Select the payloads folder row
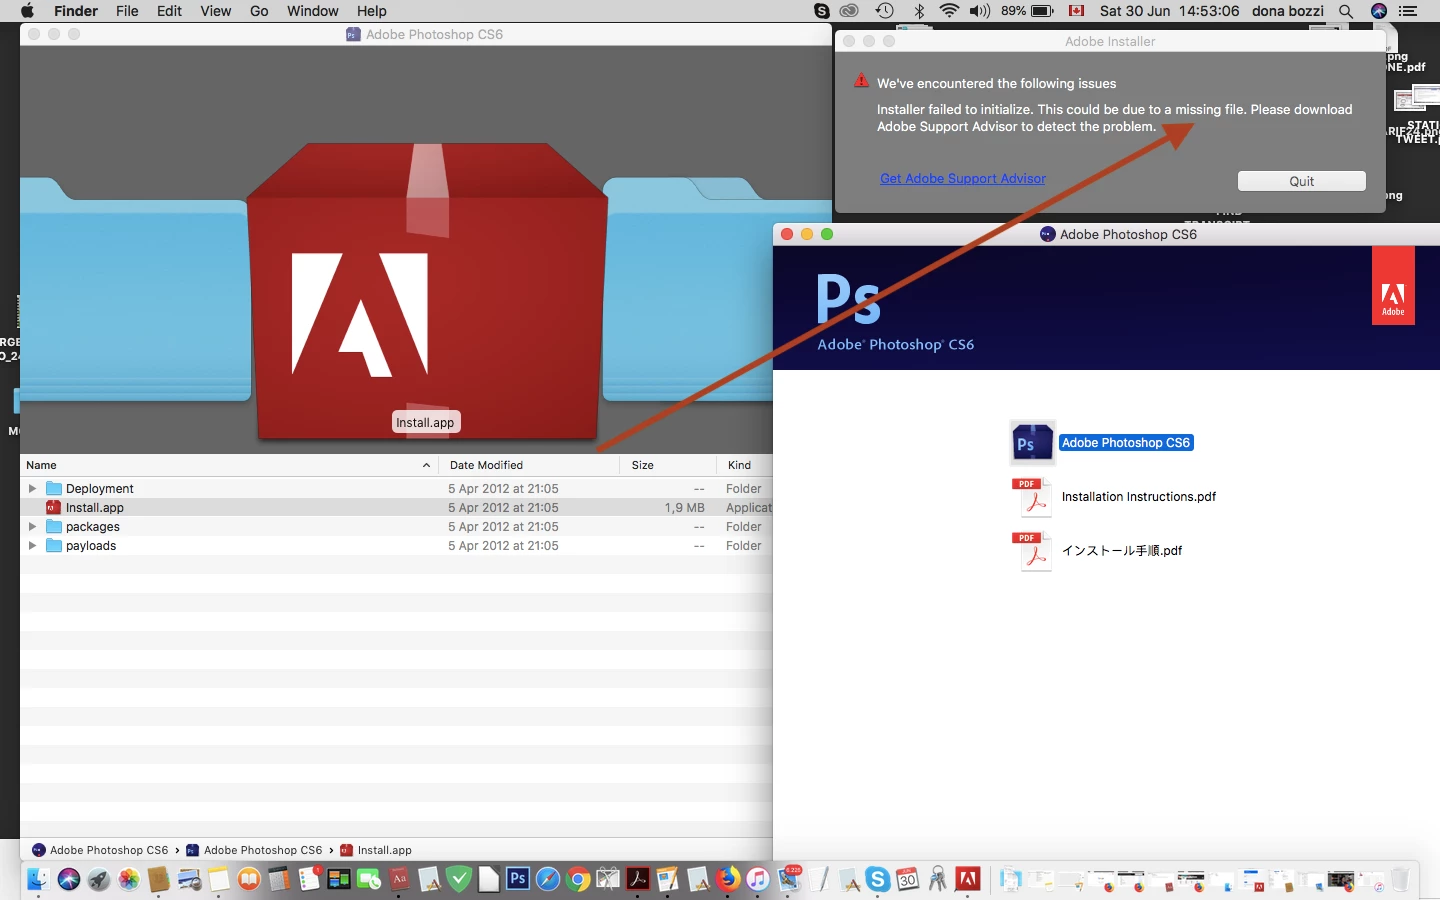This screenshot has height=900, width=1440. tap(396, 546)
